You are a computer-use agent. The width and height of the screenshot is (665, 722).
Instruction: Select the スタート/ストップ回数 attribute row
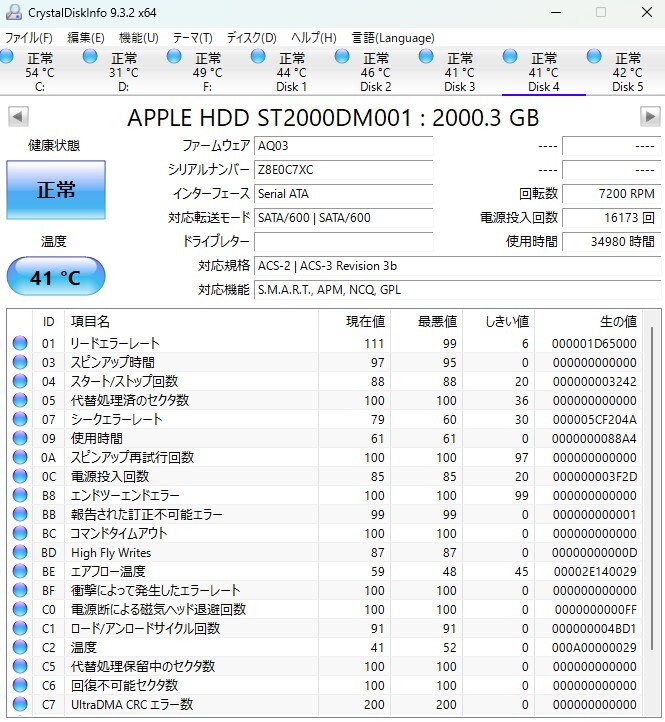[x=324, y=381]
